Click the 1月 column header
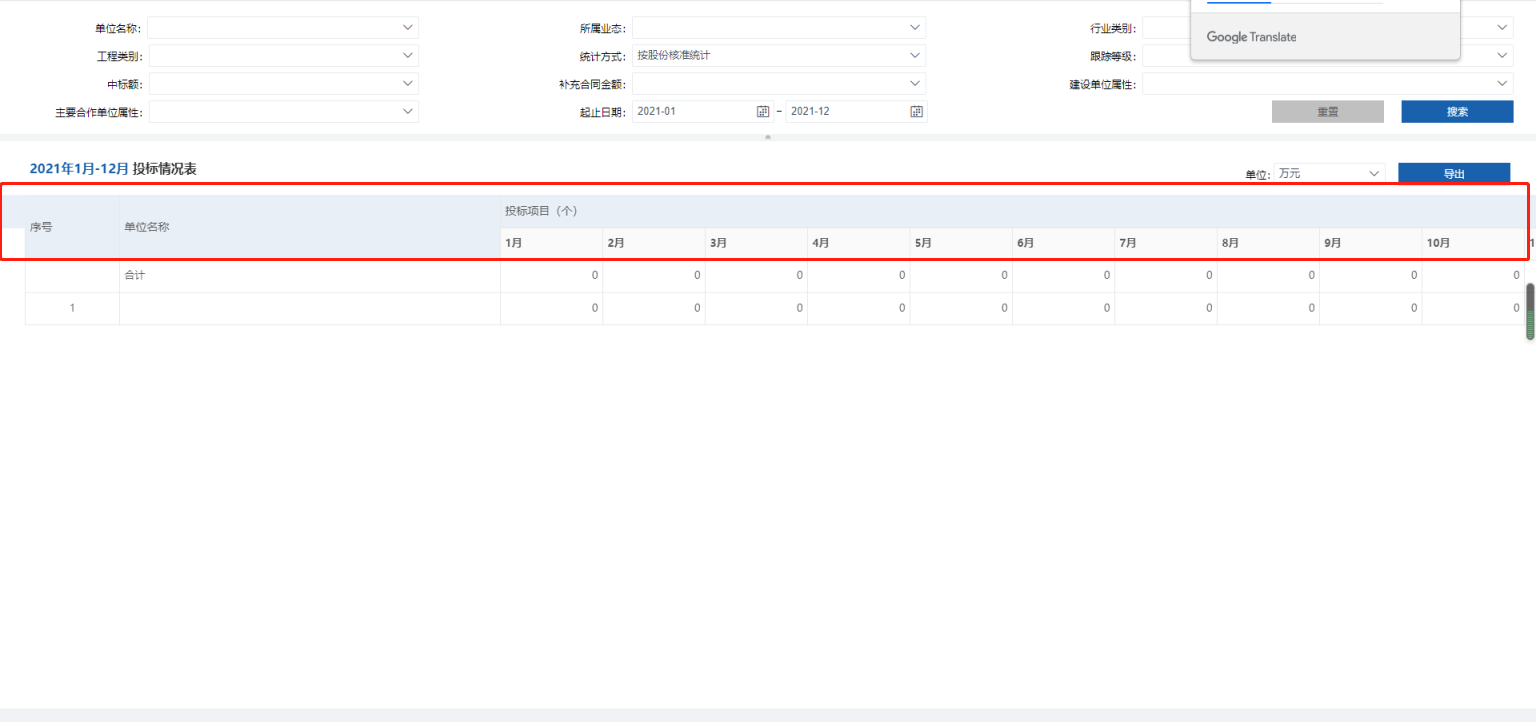1536x722 pixels. [x=552, y=243]
